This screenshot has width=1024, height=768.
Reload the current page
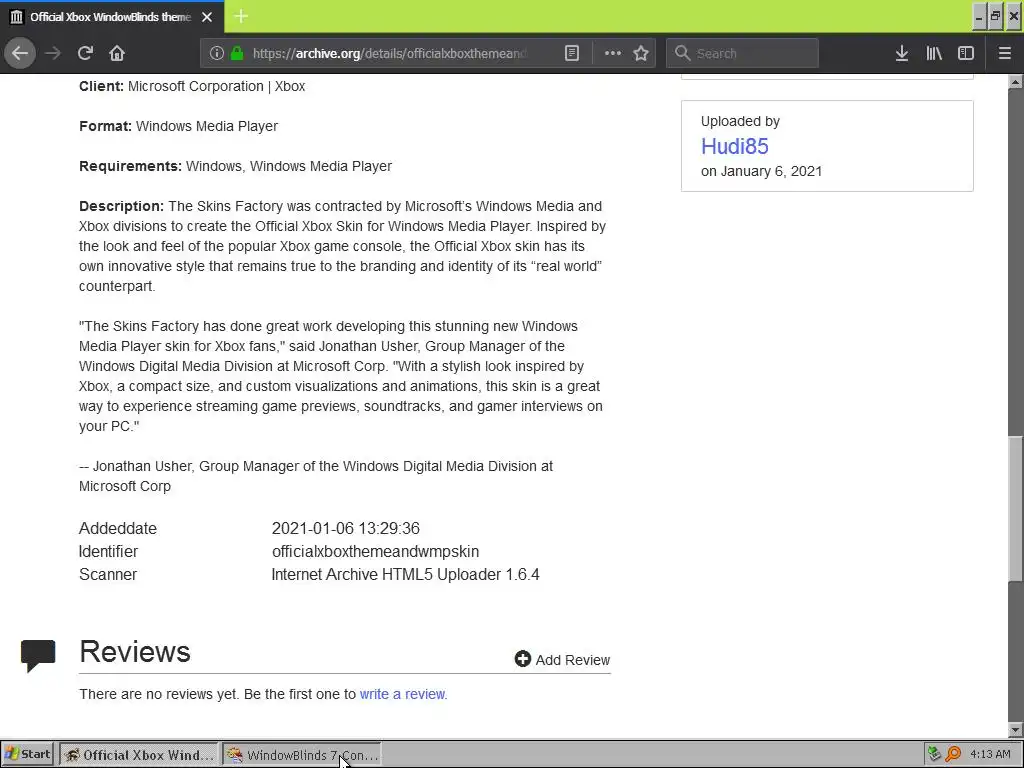pyautogui.click(x=85, y=53)
